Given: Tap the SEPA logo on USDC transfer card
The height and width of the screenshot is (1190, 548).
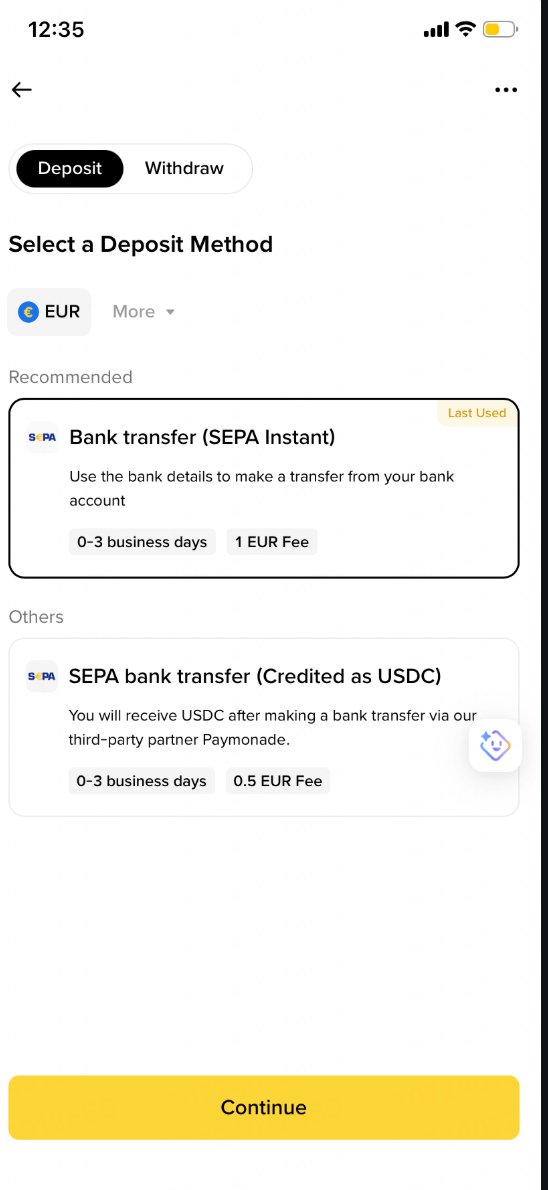Looking at the screenshot, I should [42, 675].
